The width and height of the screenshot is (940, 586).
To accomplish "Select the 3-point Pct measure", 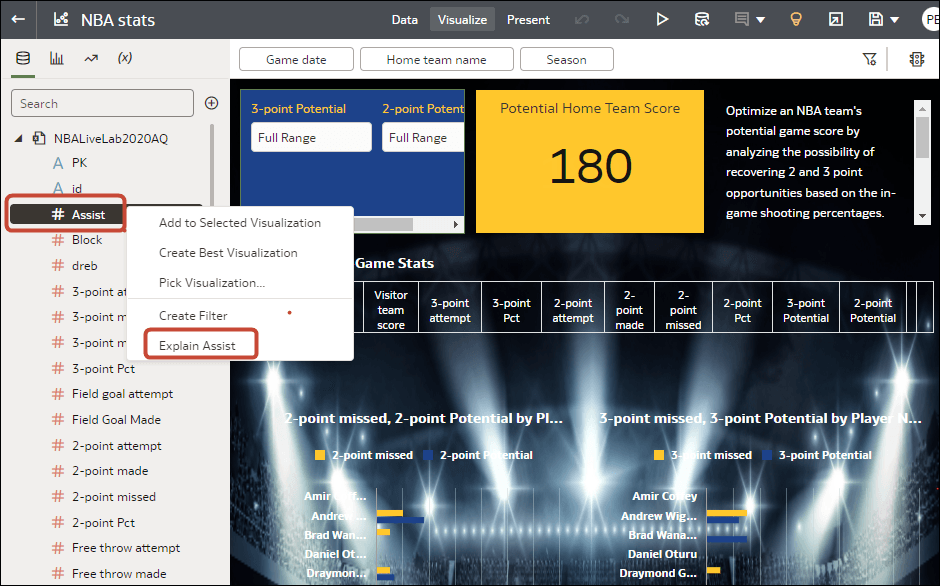I will (103, 368).
